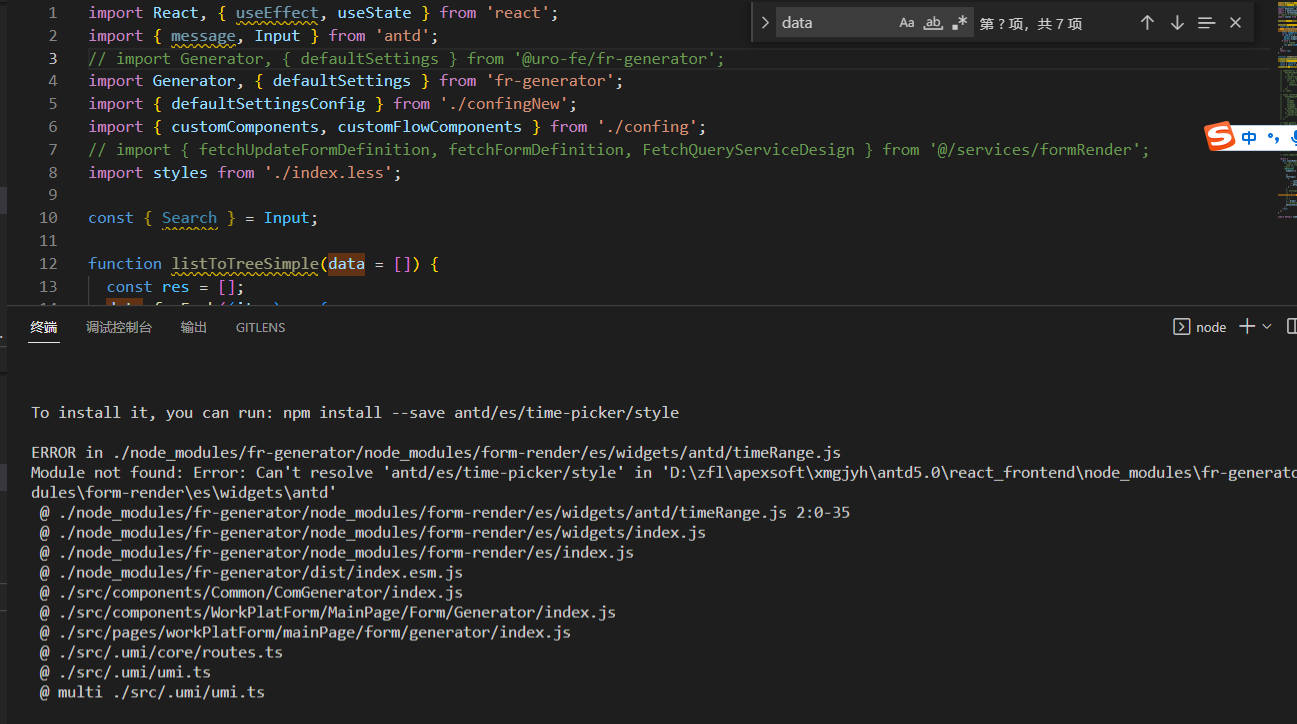Expand the find widget to show replace

coord(763,20)
